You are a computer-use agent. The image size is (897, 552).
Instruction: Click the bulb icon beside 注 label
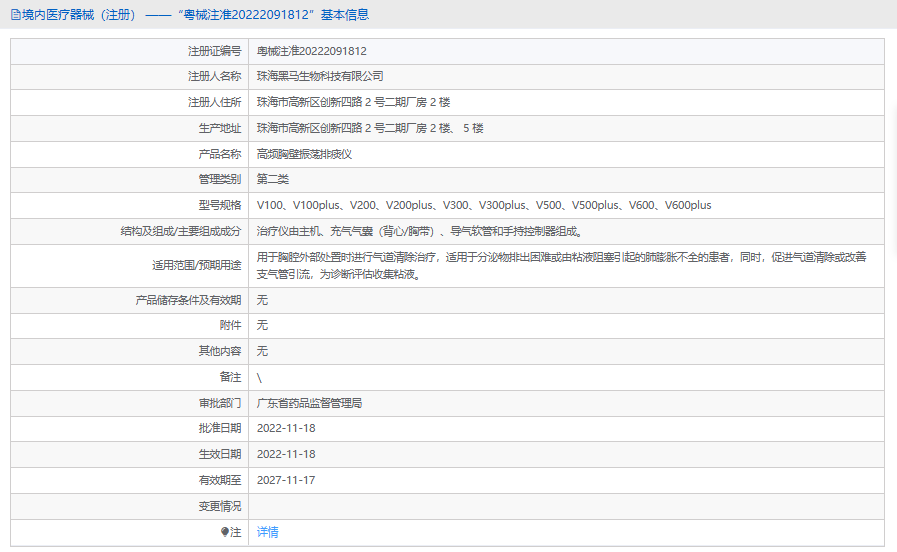click(x=225, y=532)
